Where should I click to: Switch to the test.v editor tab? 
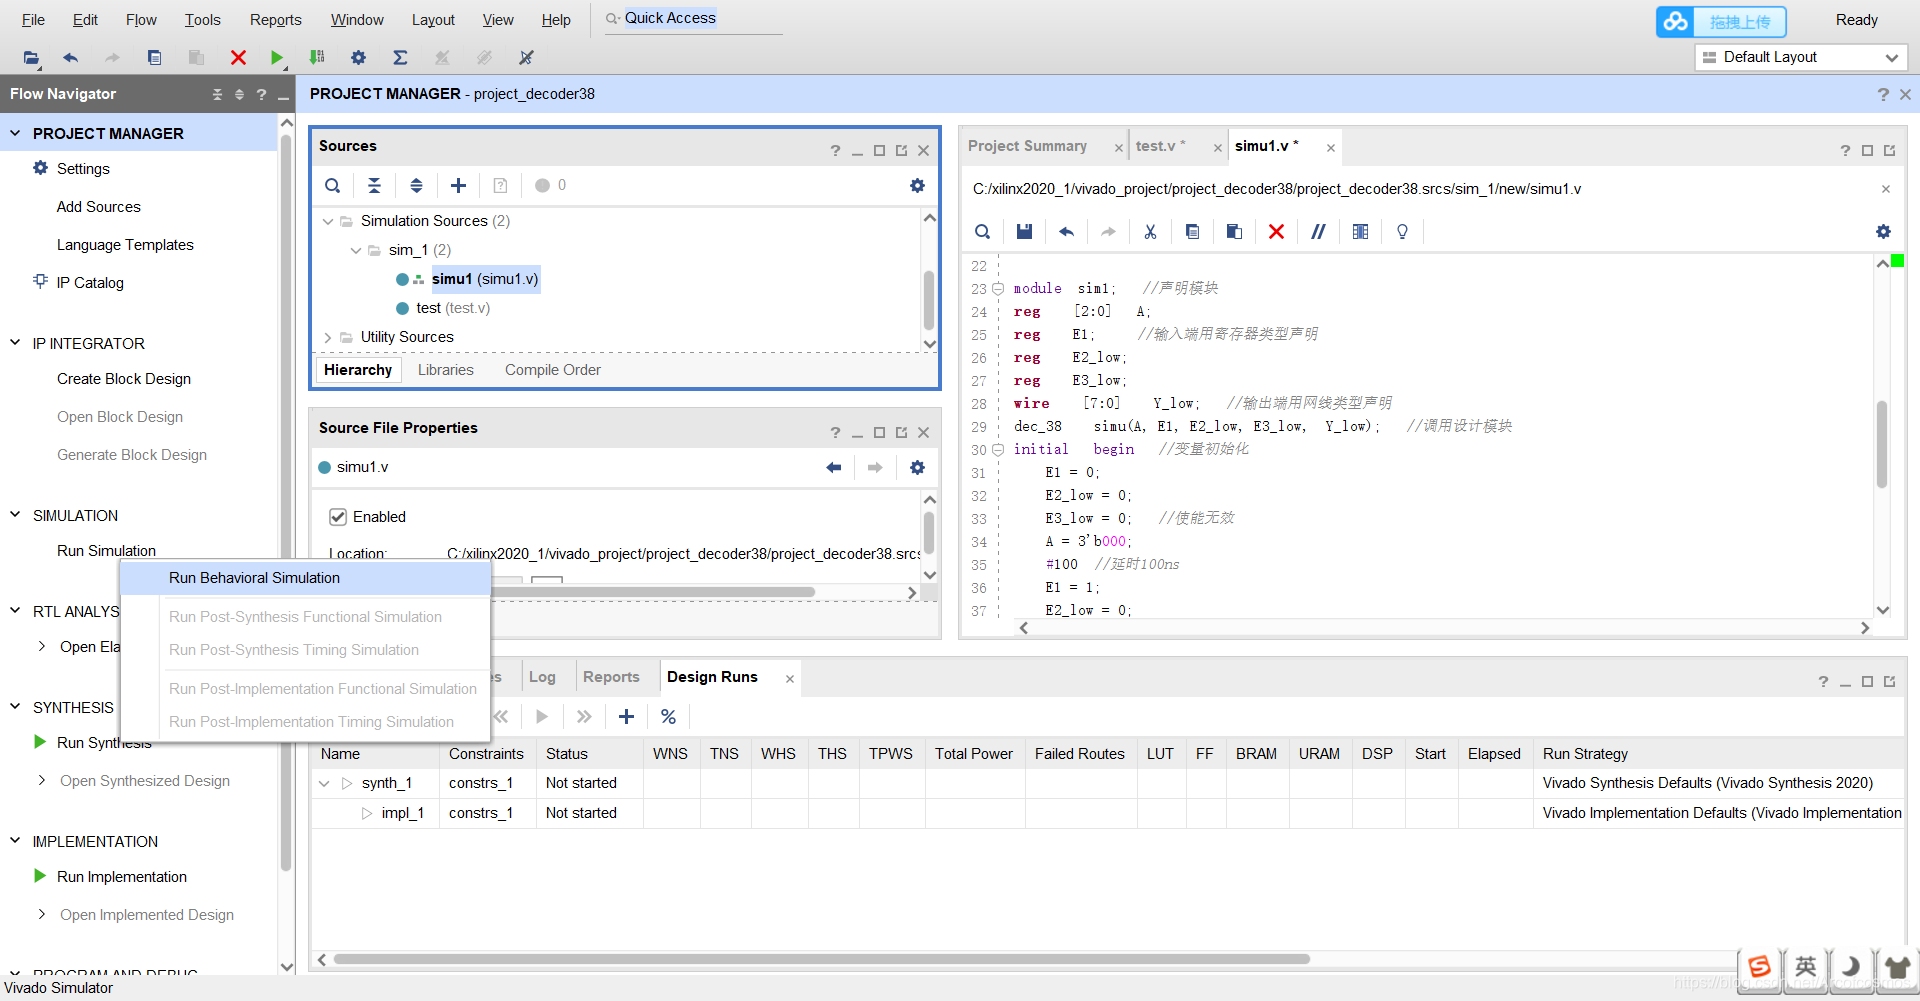click(x=1158, y=145)
